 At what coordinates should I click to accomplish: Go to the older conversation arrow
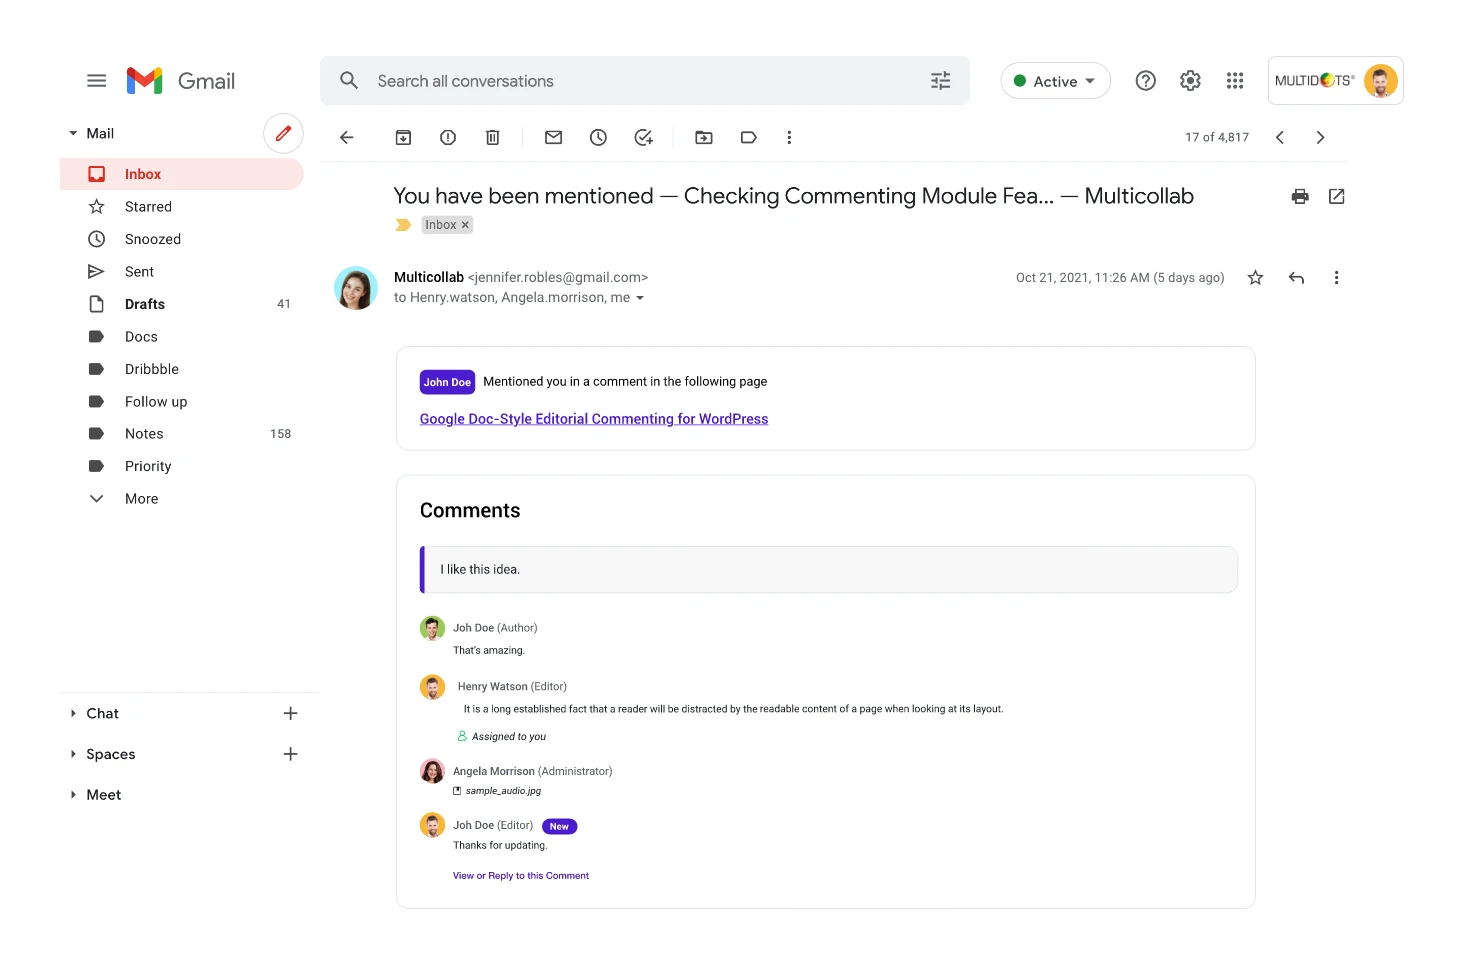1320,138
